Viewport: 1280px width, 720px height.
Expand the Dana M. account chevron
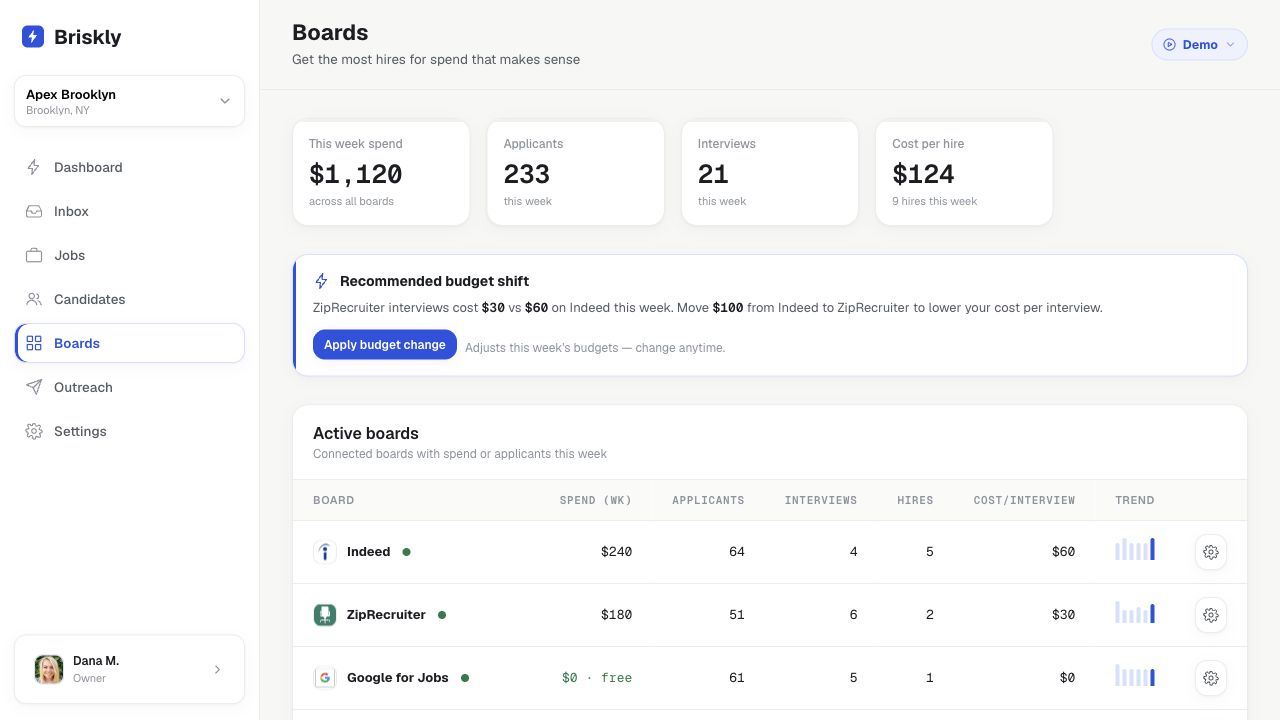pos(217,669)
